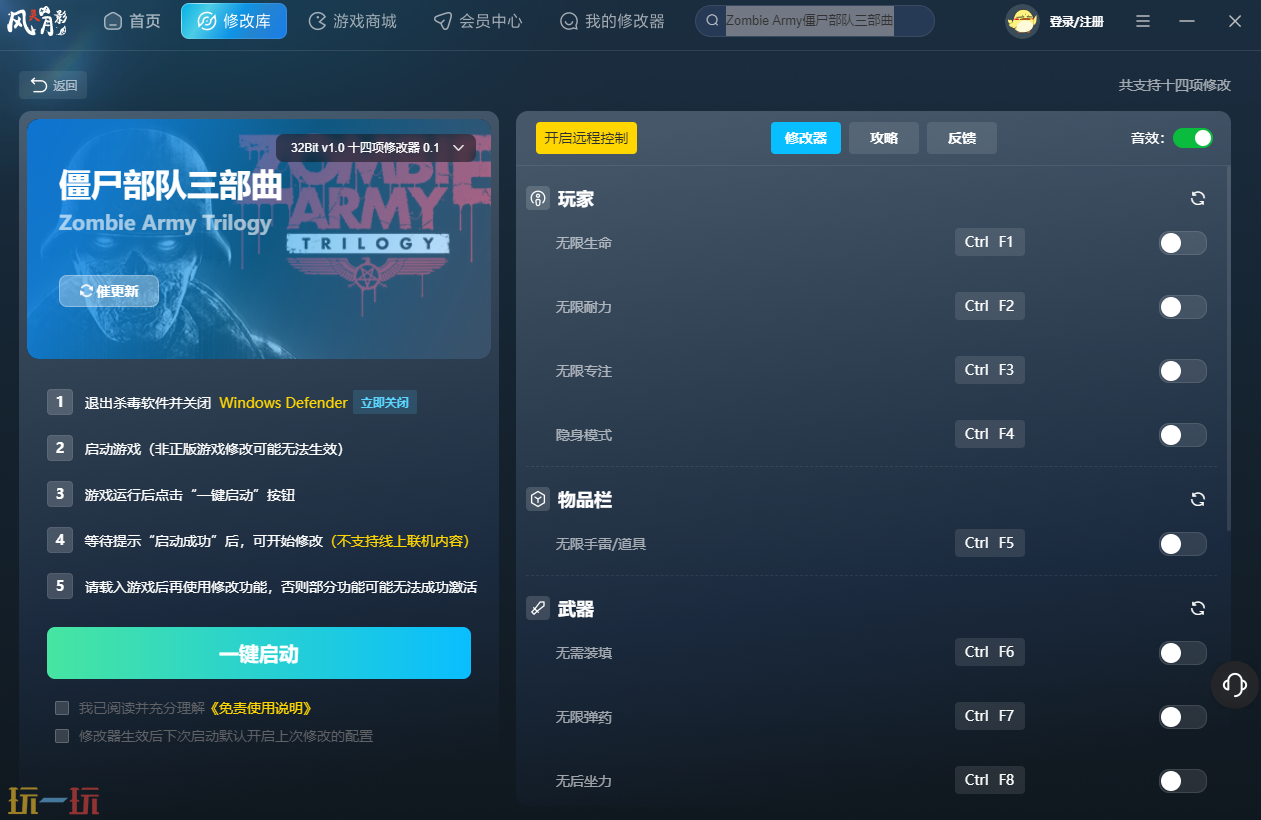Click the 僵尸部队三部曲 title text

point(170,184)
